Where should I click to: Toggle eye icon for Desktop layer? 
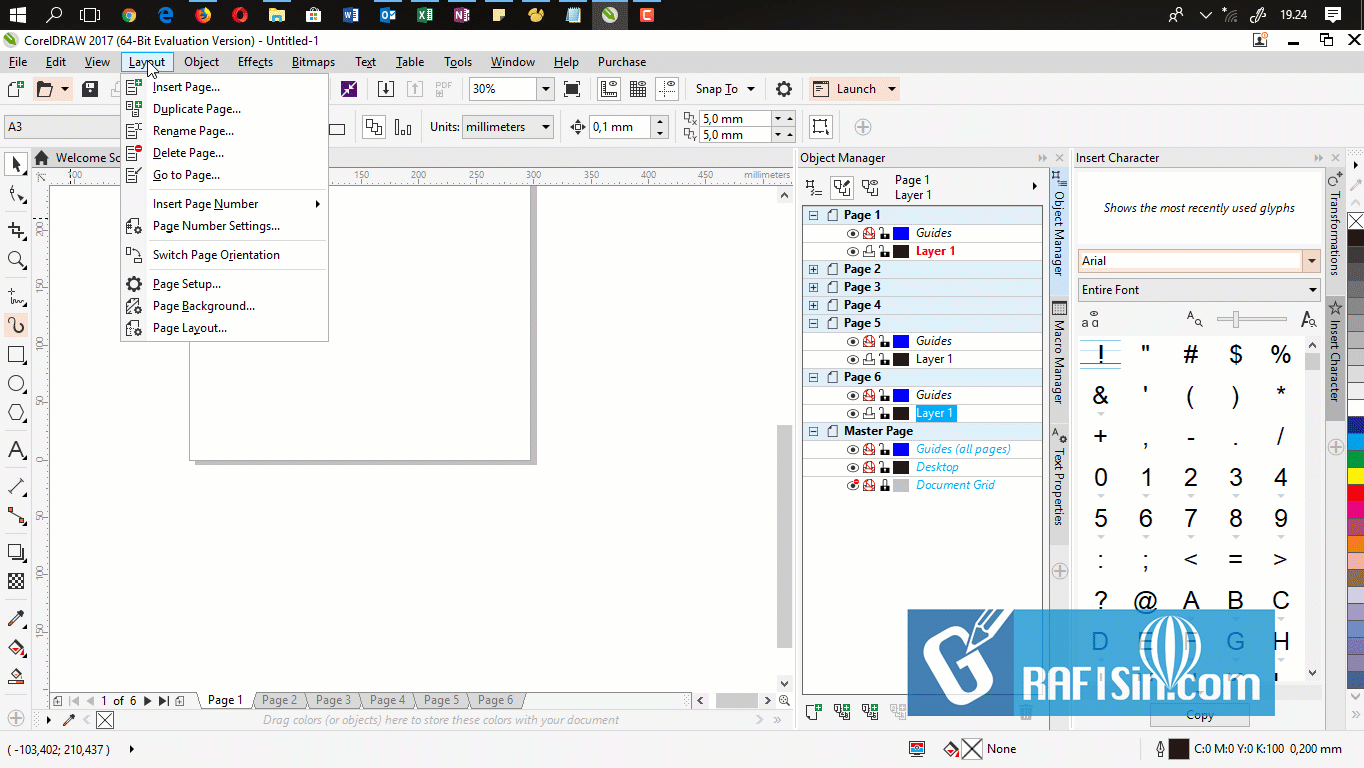pos(853,467)
